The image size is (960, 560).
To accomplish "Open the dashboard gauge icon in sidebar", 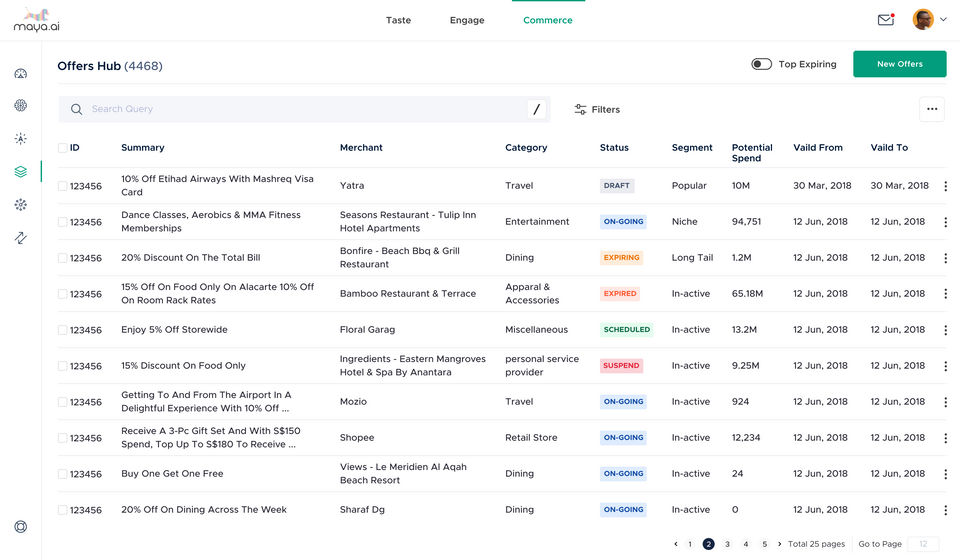I will click(21, 74).
